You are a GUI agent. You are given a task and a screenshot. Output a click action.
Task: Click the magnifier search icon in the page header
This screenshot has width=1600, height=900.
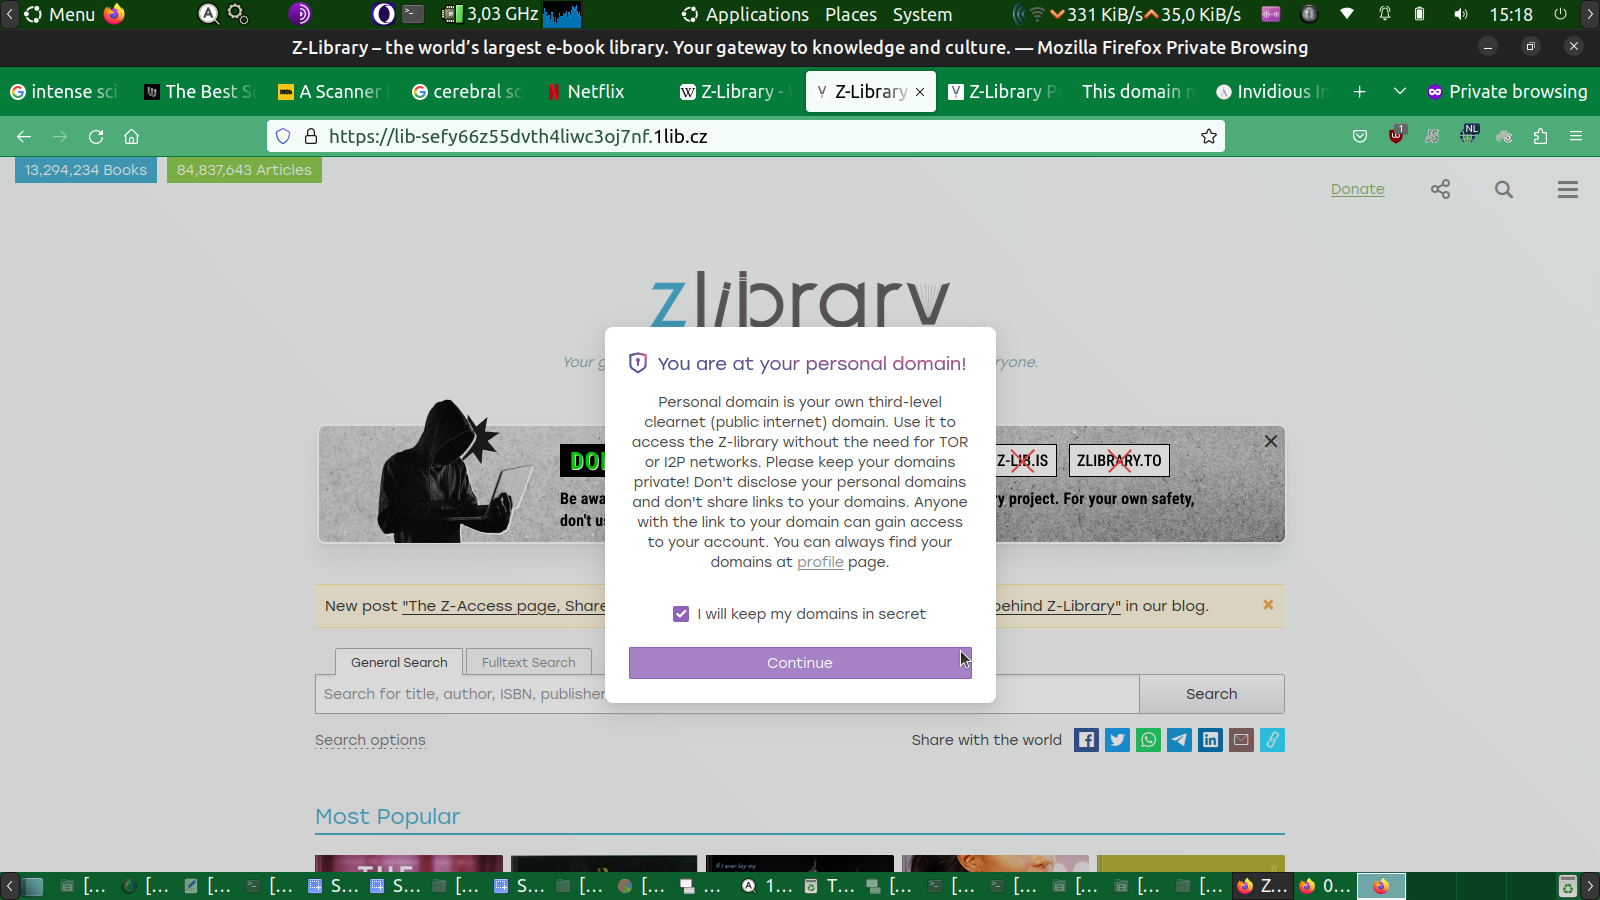click(x=1504, y=189)
